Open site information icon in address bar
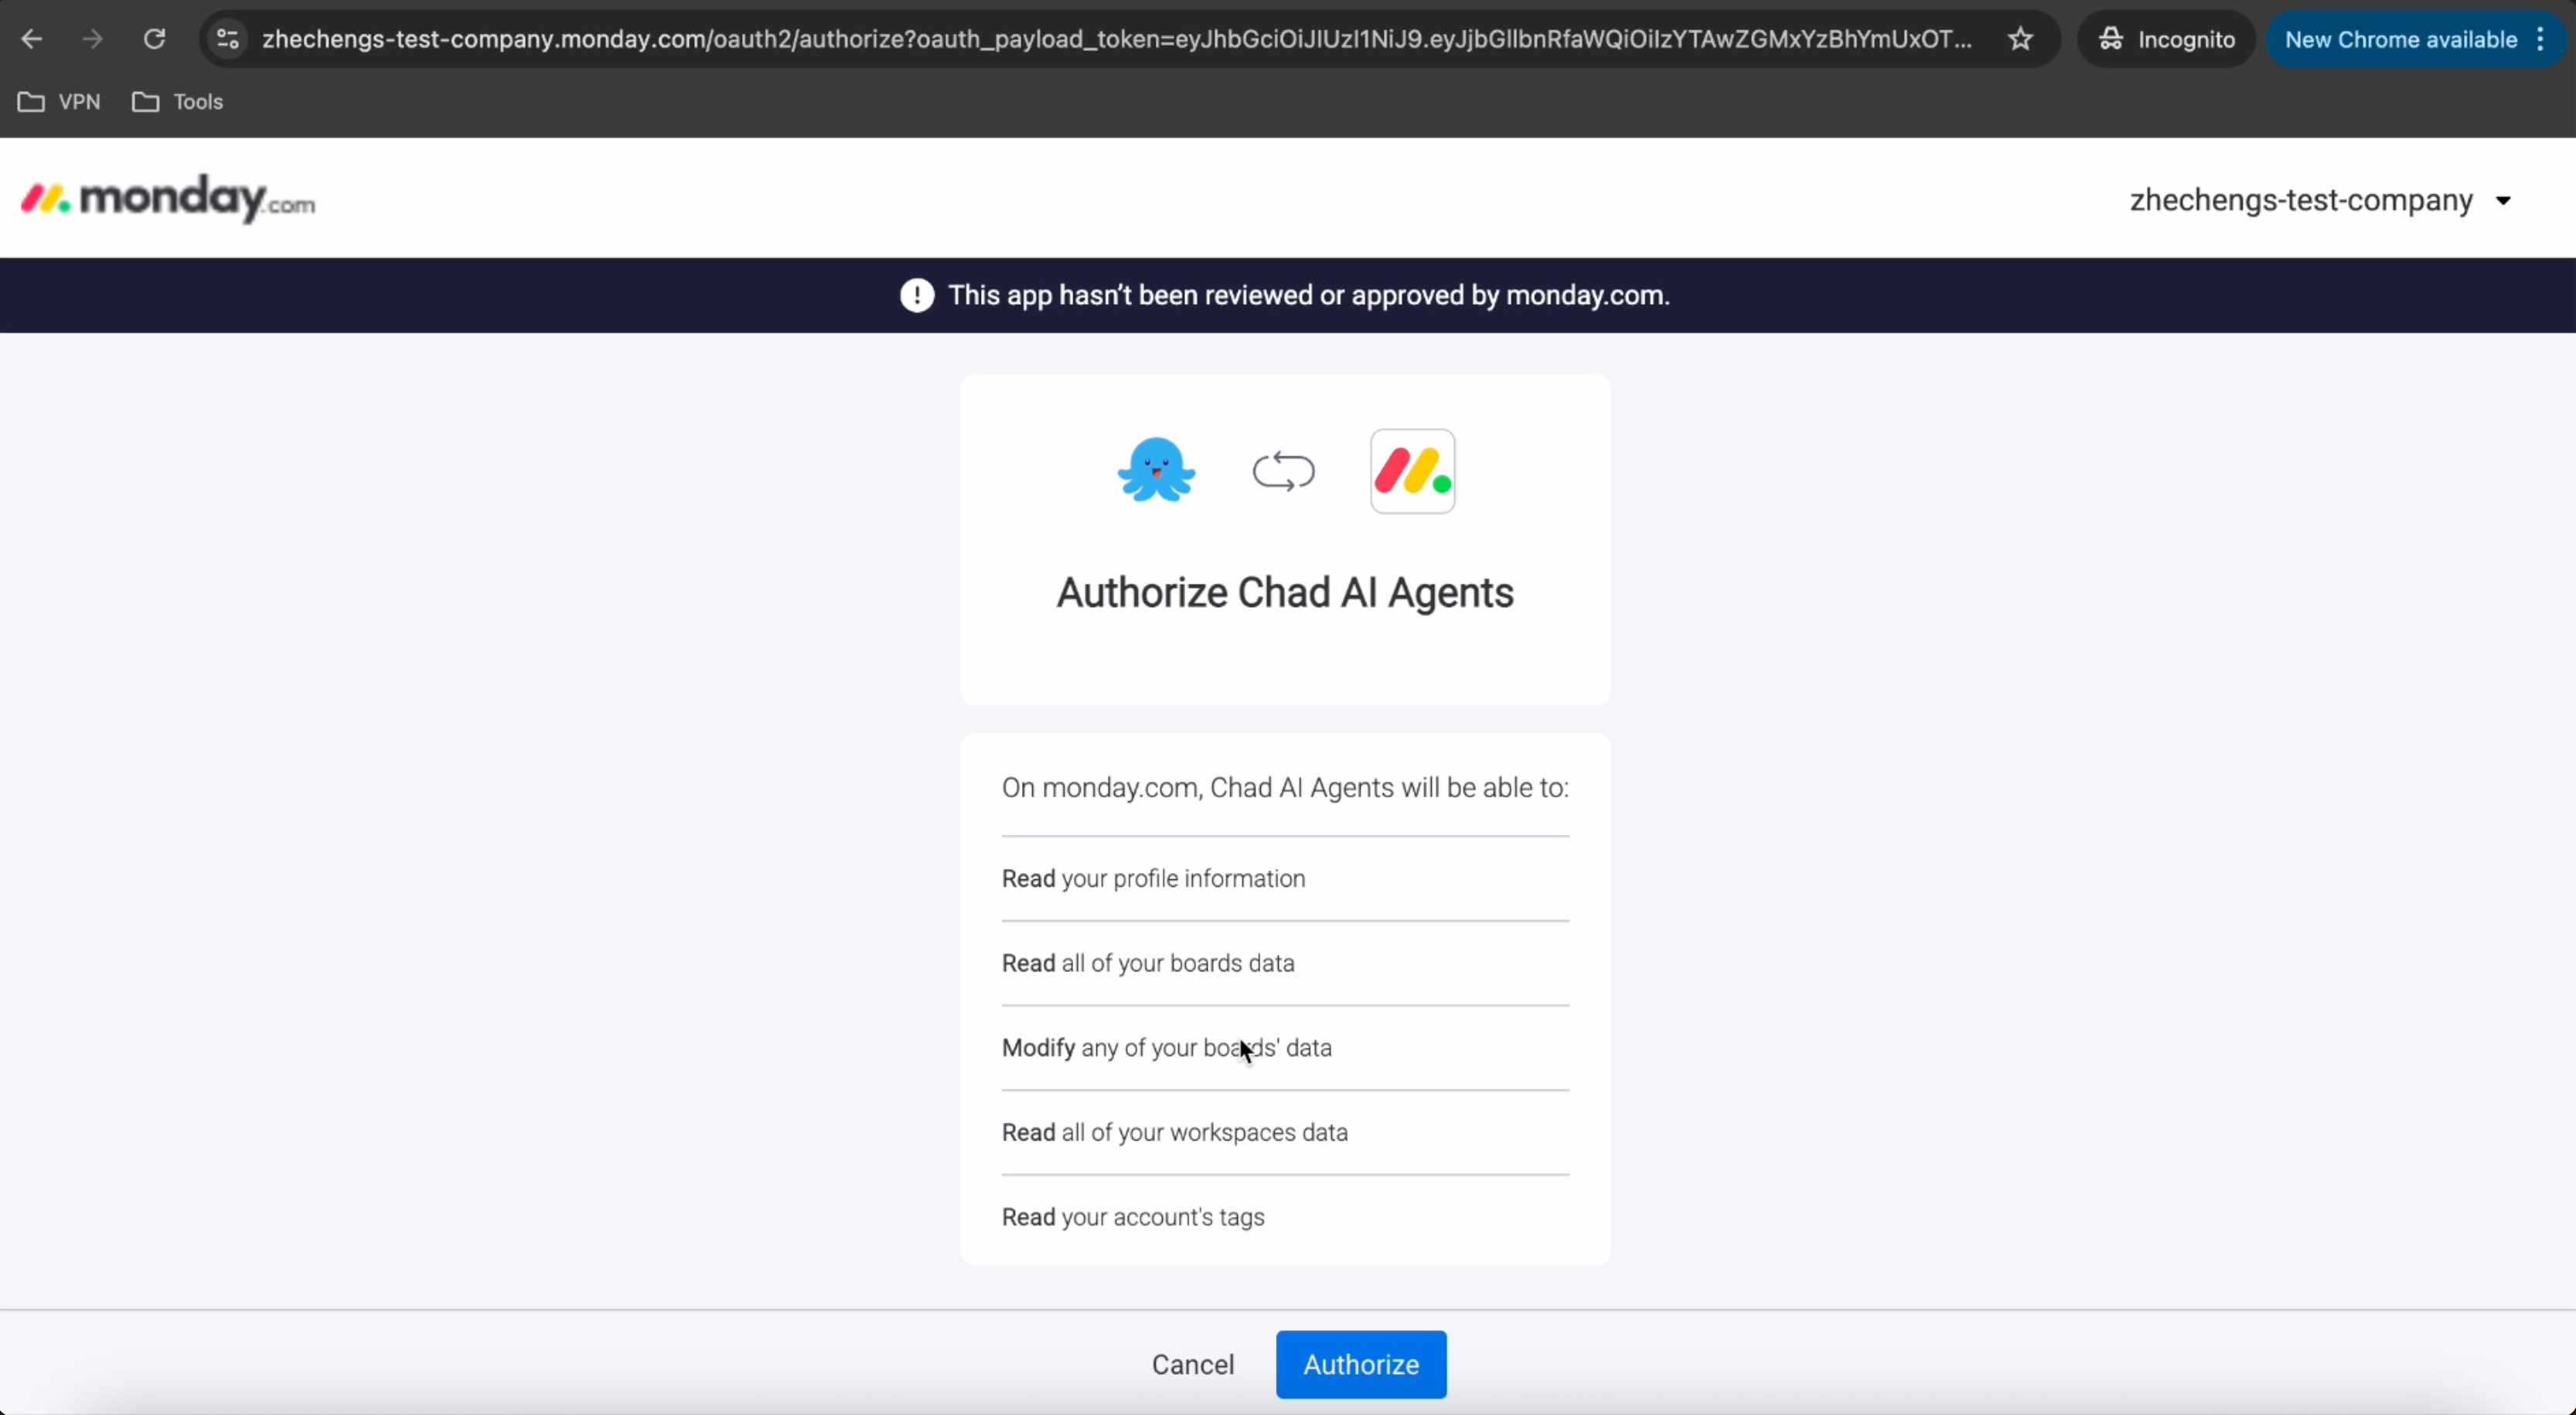 coord(228,39)
